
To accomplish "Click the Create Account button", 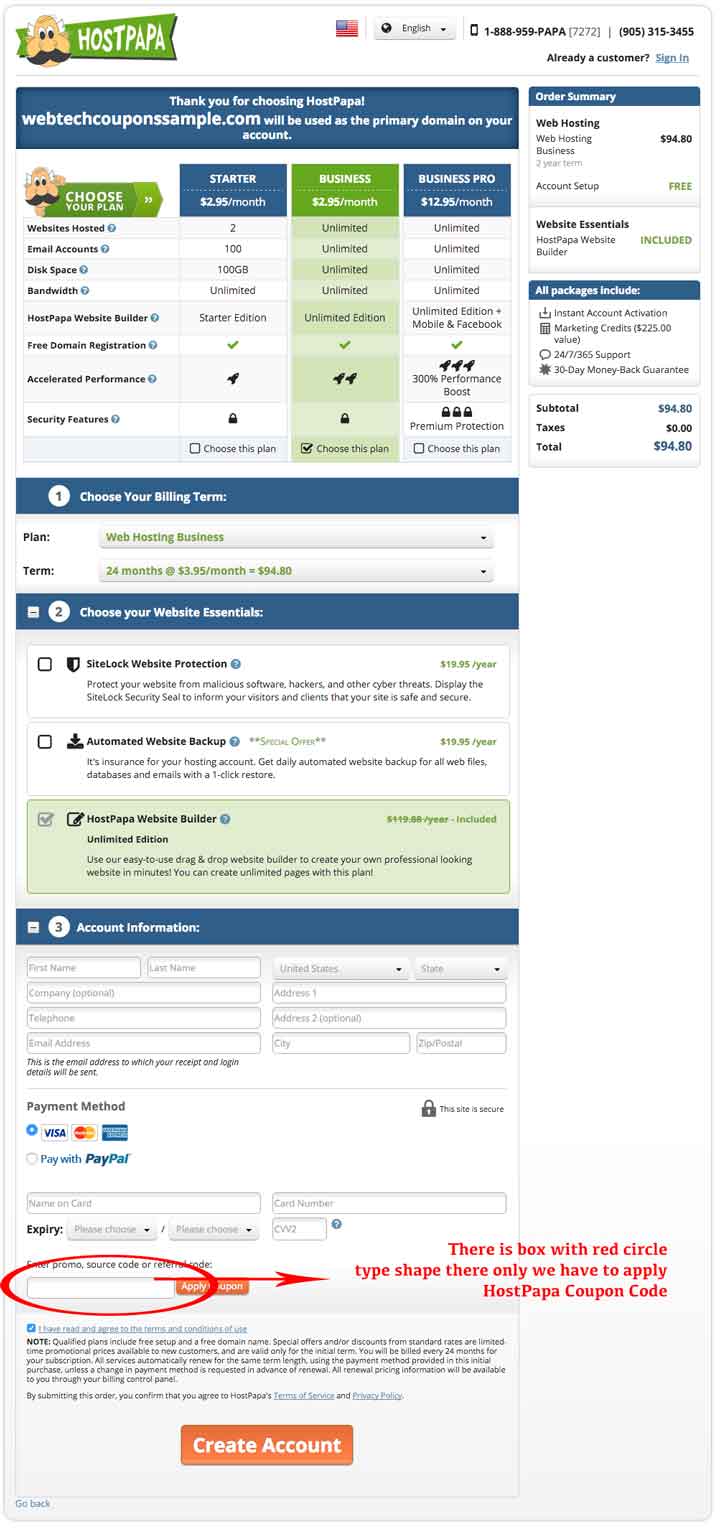I will (x=267, y=1445).
